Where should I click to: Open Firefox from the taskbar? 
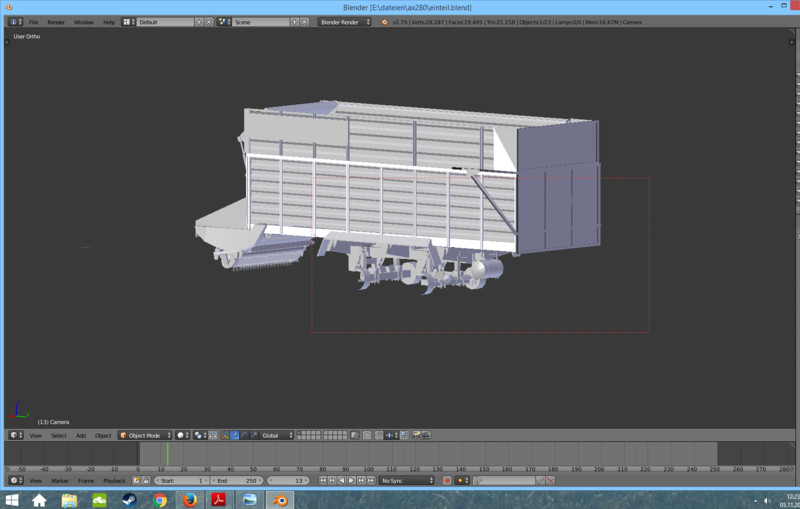coord(189,499)
